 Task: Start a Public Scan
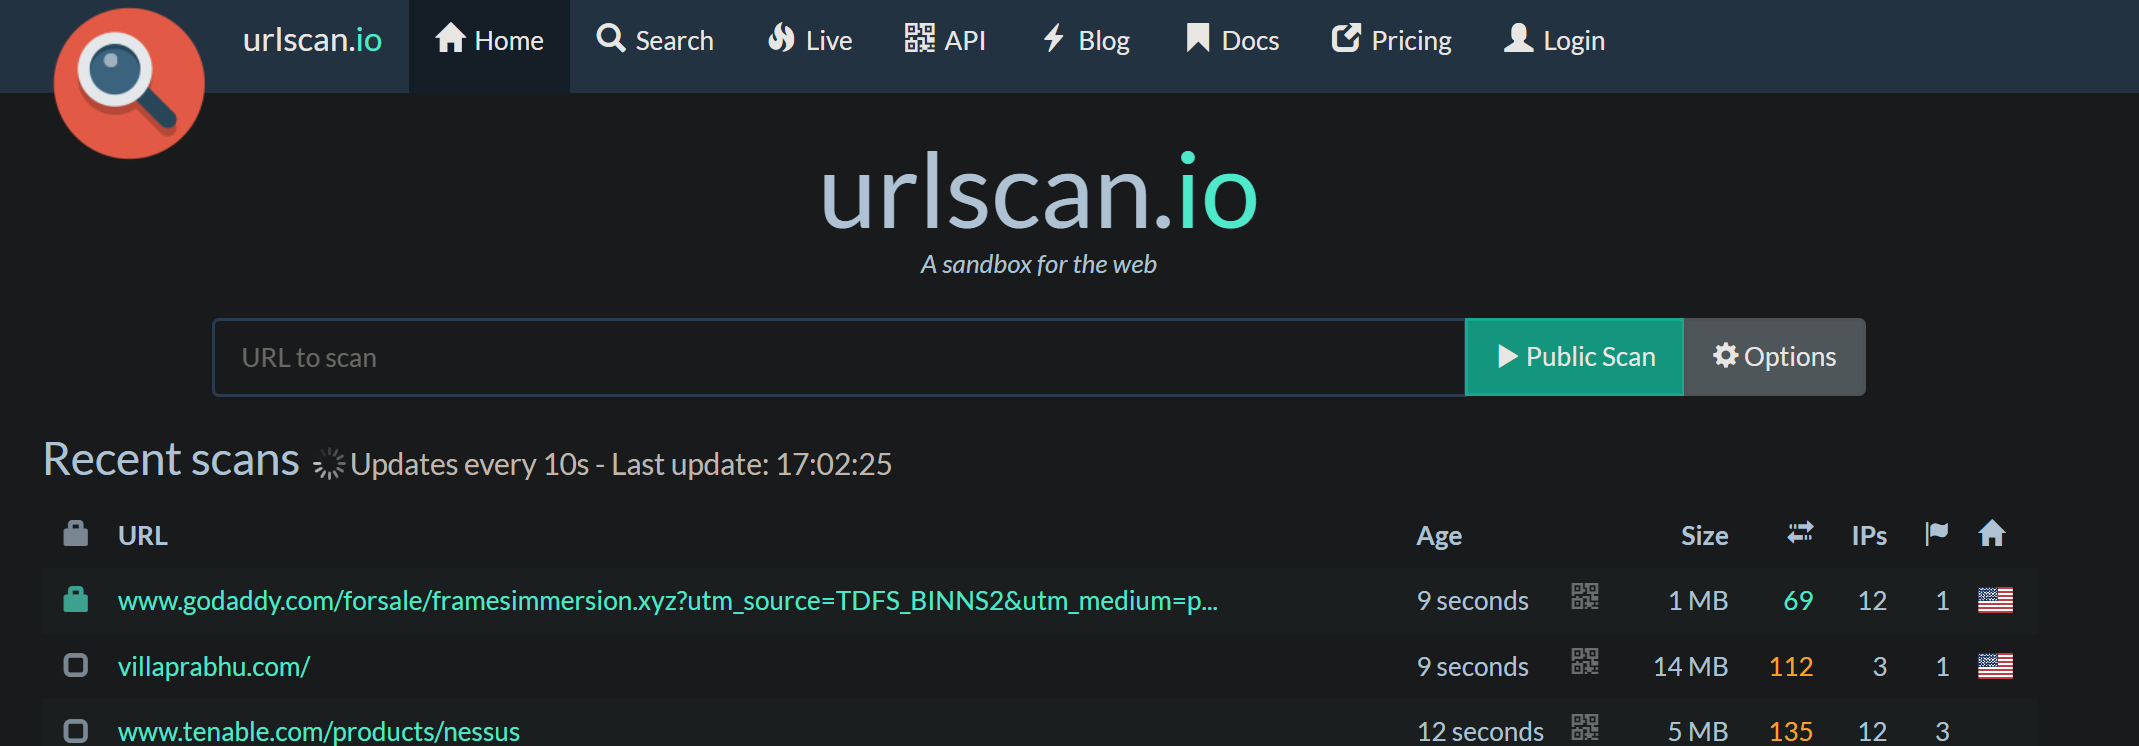[1574, 357]
